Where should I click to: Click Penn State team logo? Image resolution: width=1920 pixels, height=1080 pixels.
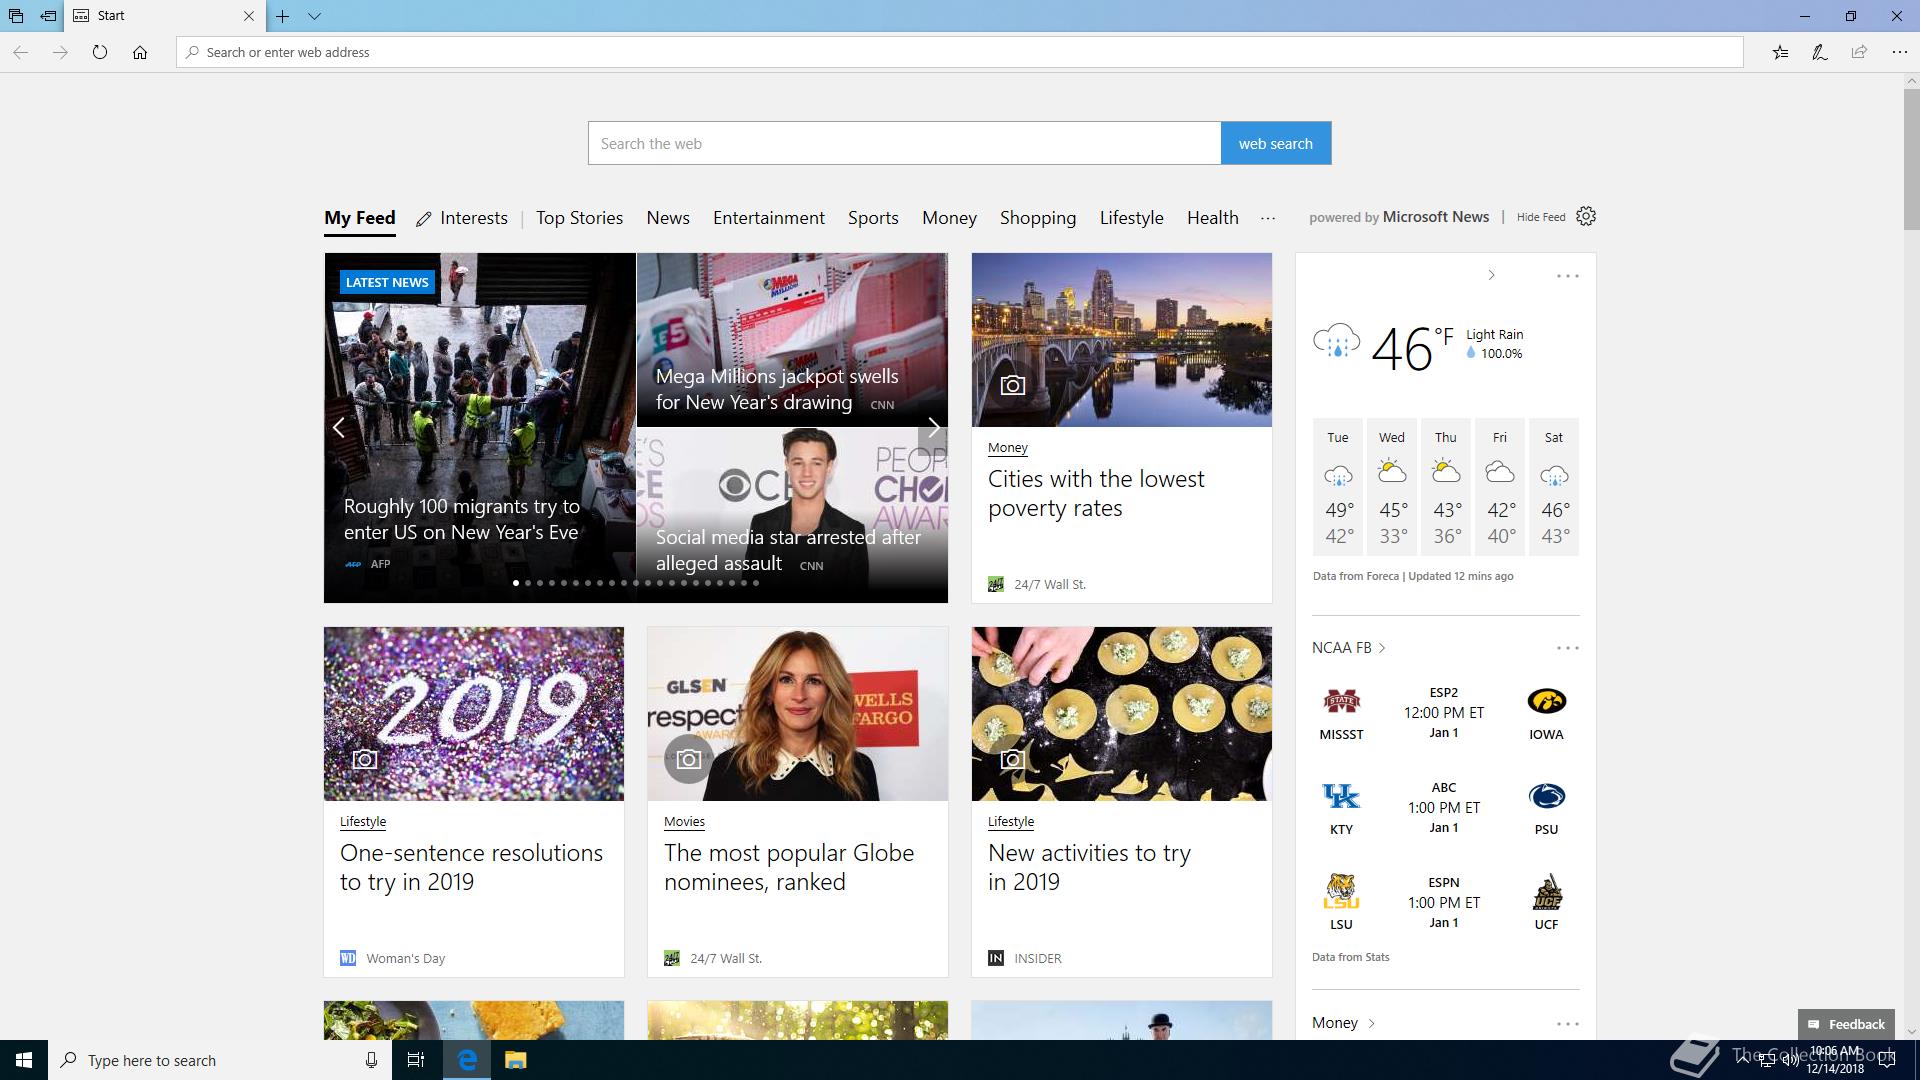click(x=1546, y=797)
